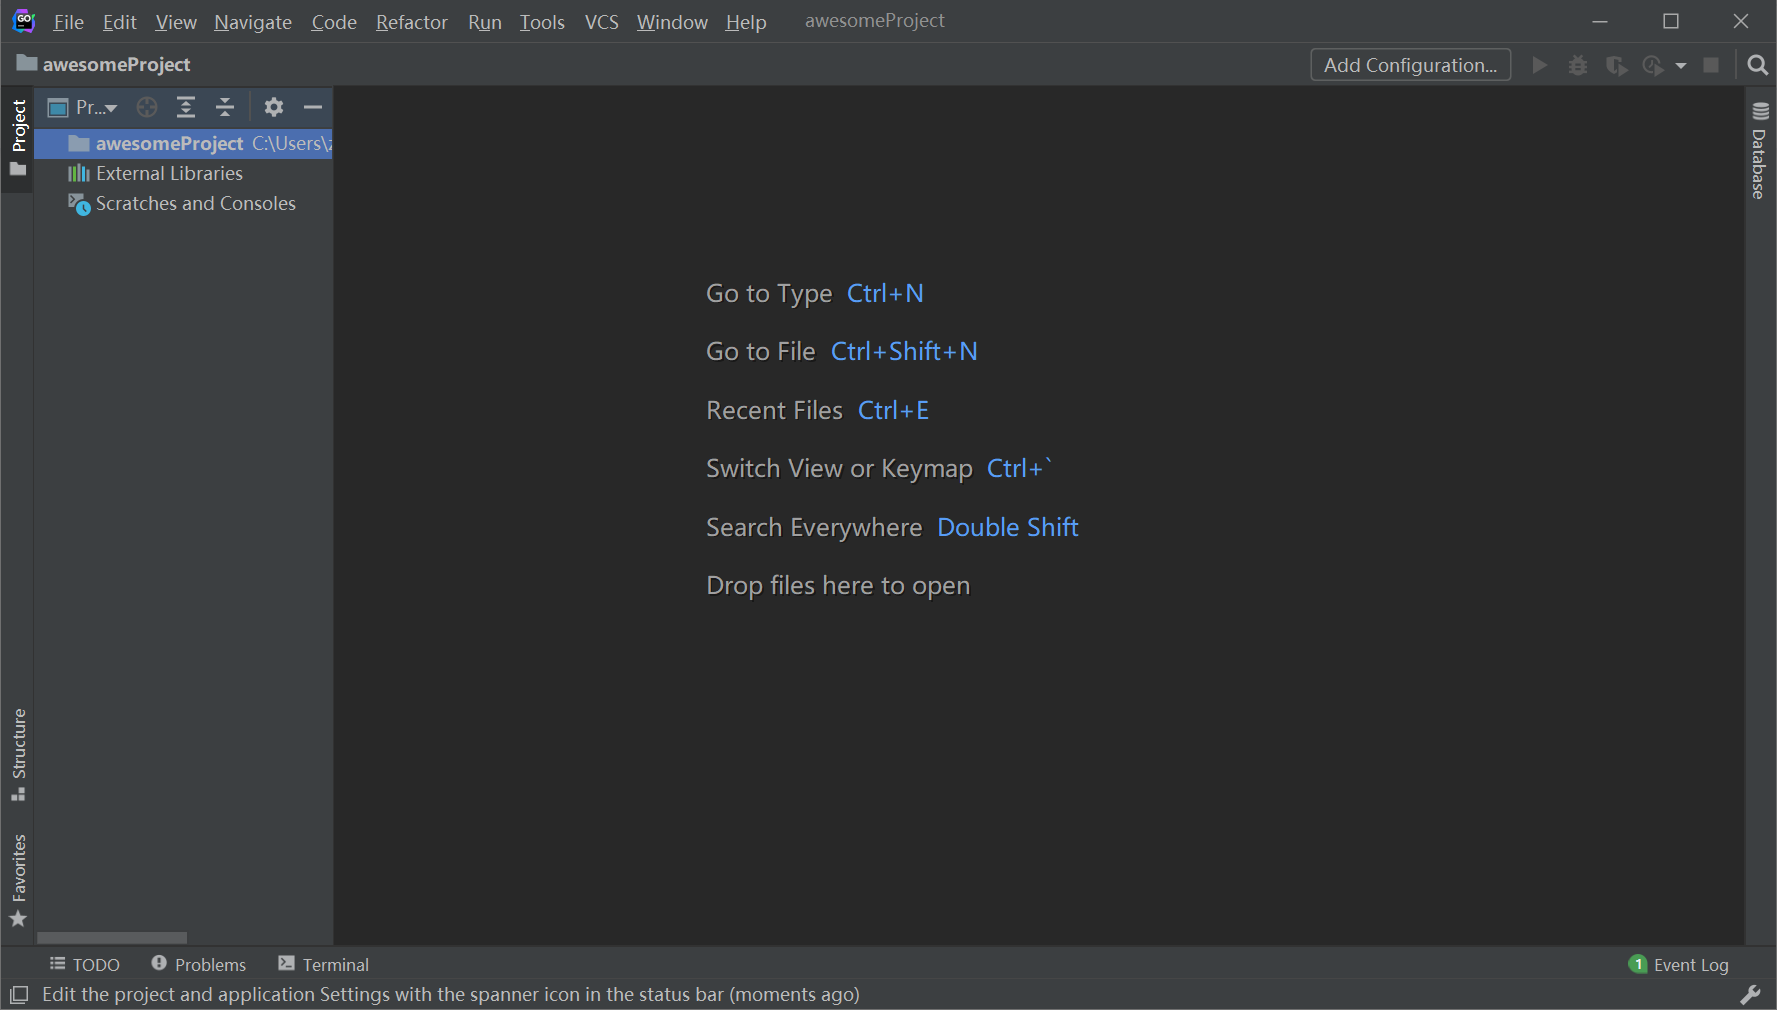Open the Refactor menu
Viewport: 1777px width, 1010px height.
pos(411,22)
